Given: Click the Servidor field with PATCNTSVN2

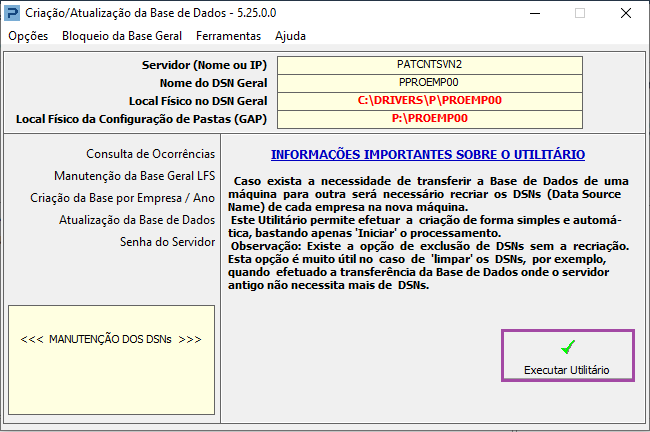Looking at the screenshot, I should pos(429,65).
